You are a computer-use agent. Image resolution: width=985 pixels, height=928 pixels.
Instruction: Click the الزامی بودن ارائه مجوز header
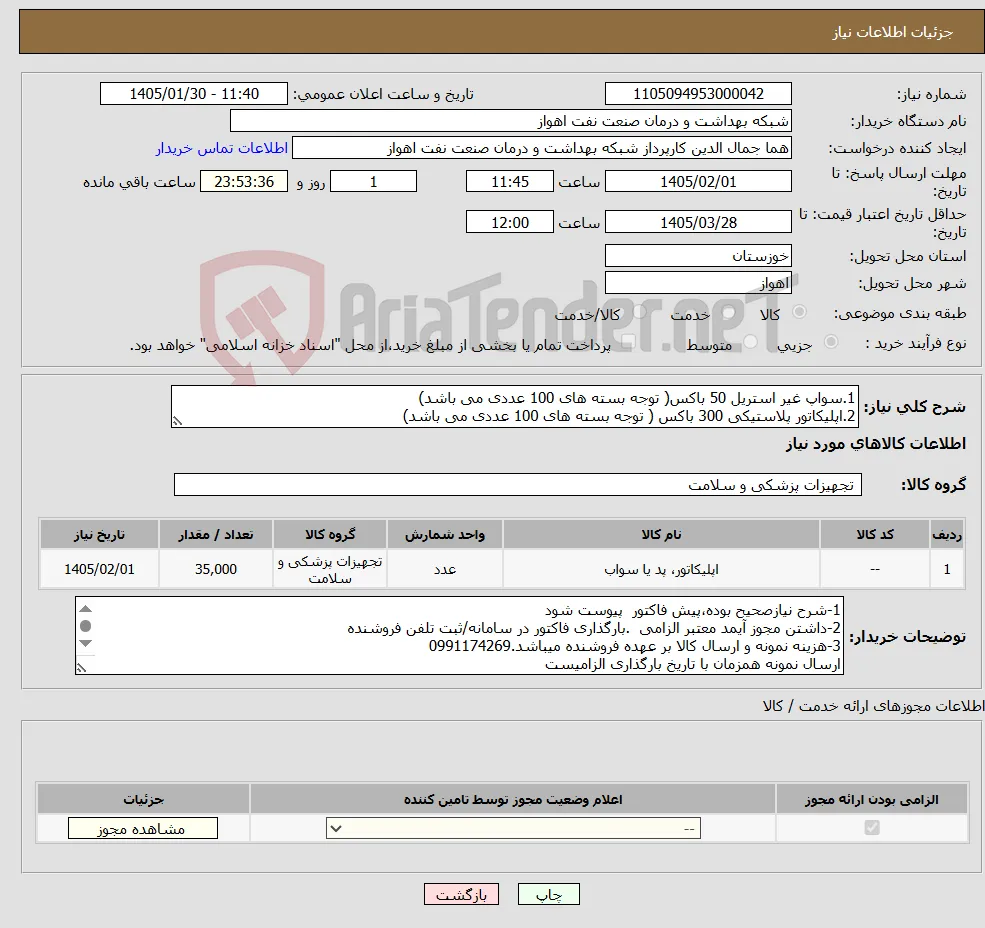[x=872, y=800]
